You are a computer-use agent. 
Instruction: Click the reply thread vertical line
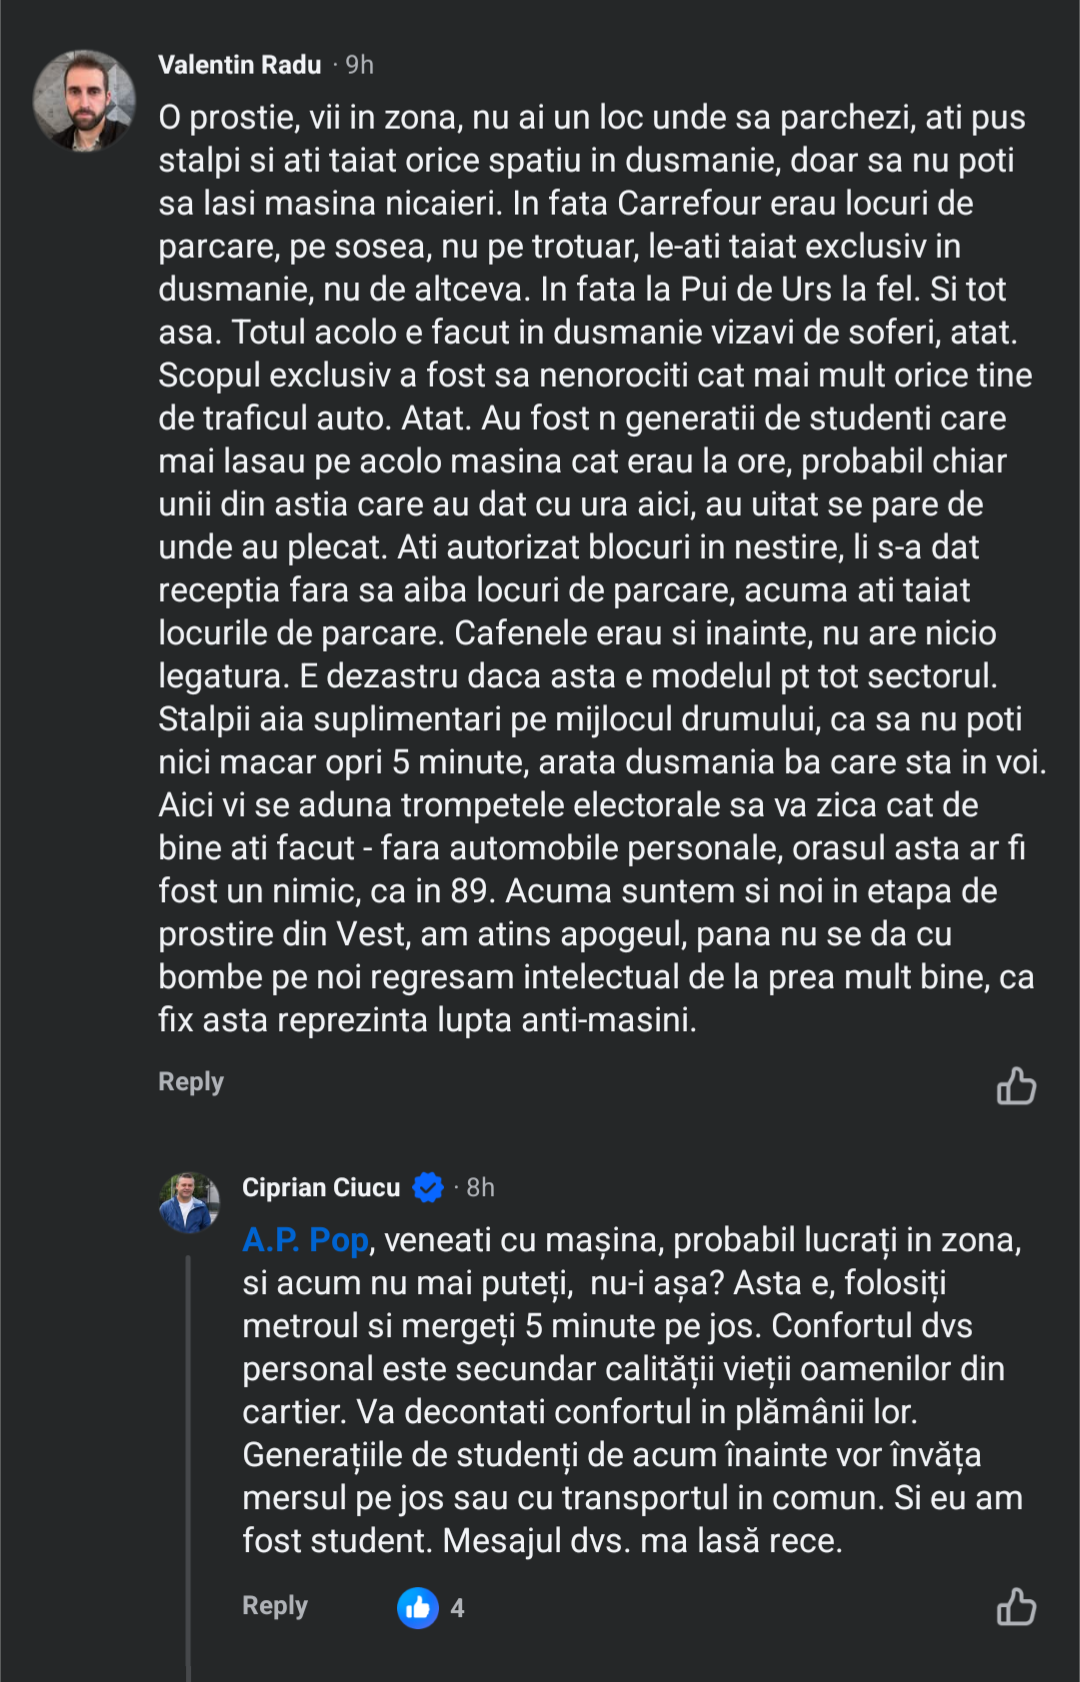188,1450
